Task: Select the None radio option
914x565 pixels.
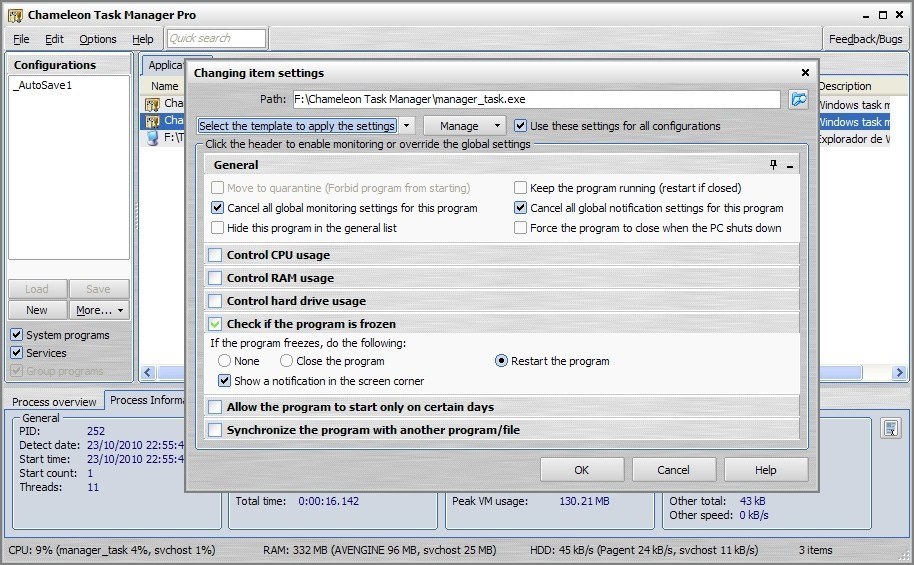Action: (224, 361)
